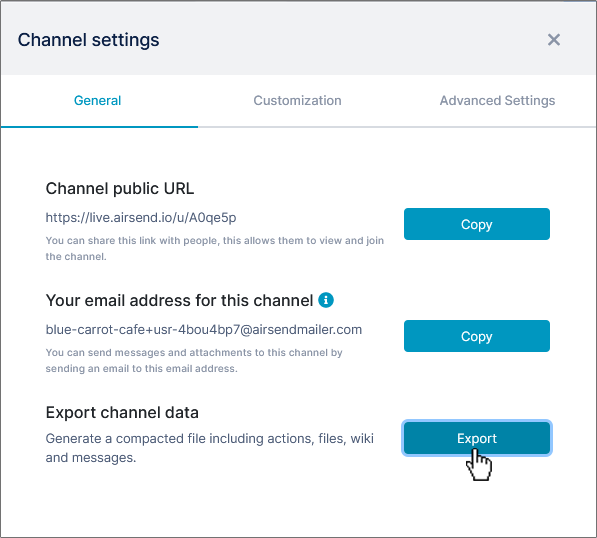This screenshot has width=597, height=538.
Task: Click the Channel settings dialog title
Action: coord(88,40)
